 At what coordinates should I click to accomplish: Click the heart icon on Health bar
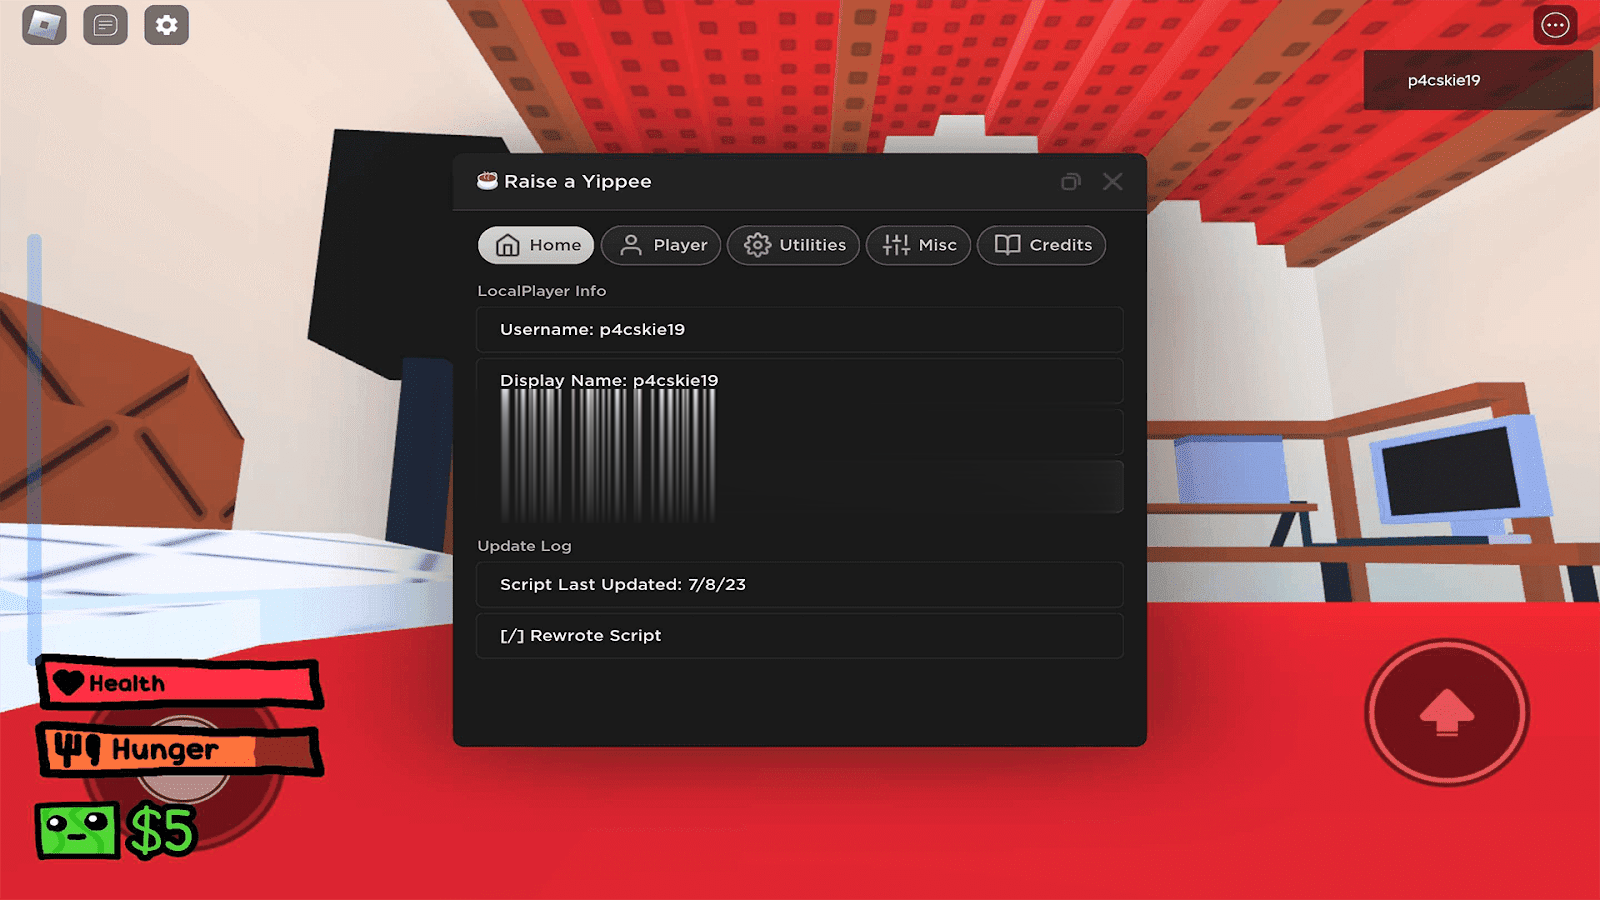click(x=69, y=683)
